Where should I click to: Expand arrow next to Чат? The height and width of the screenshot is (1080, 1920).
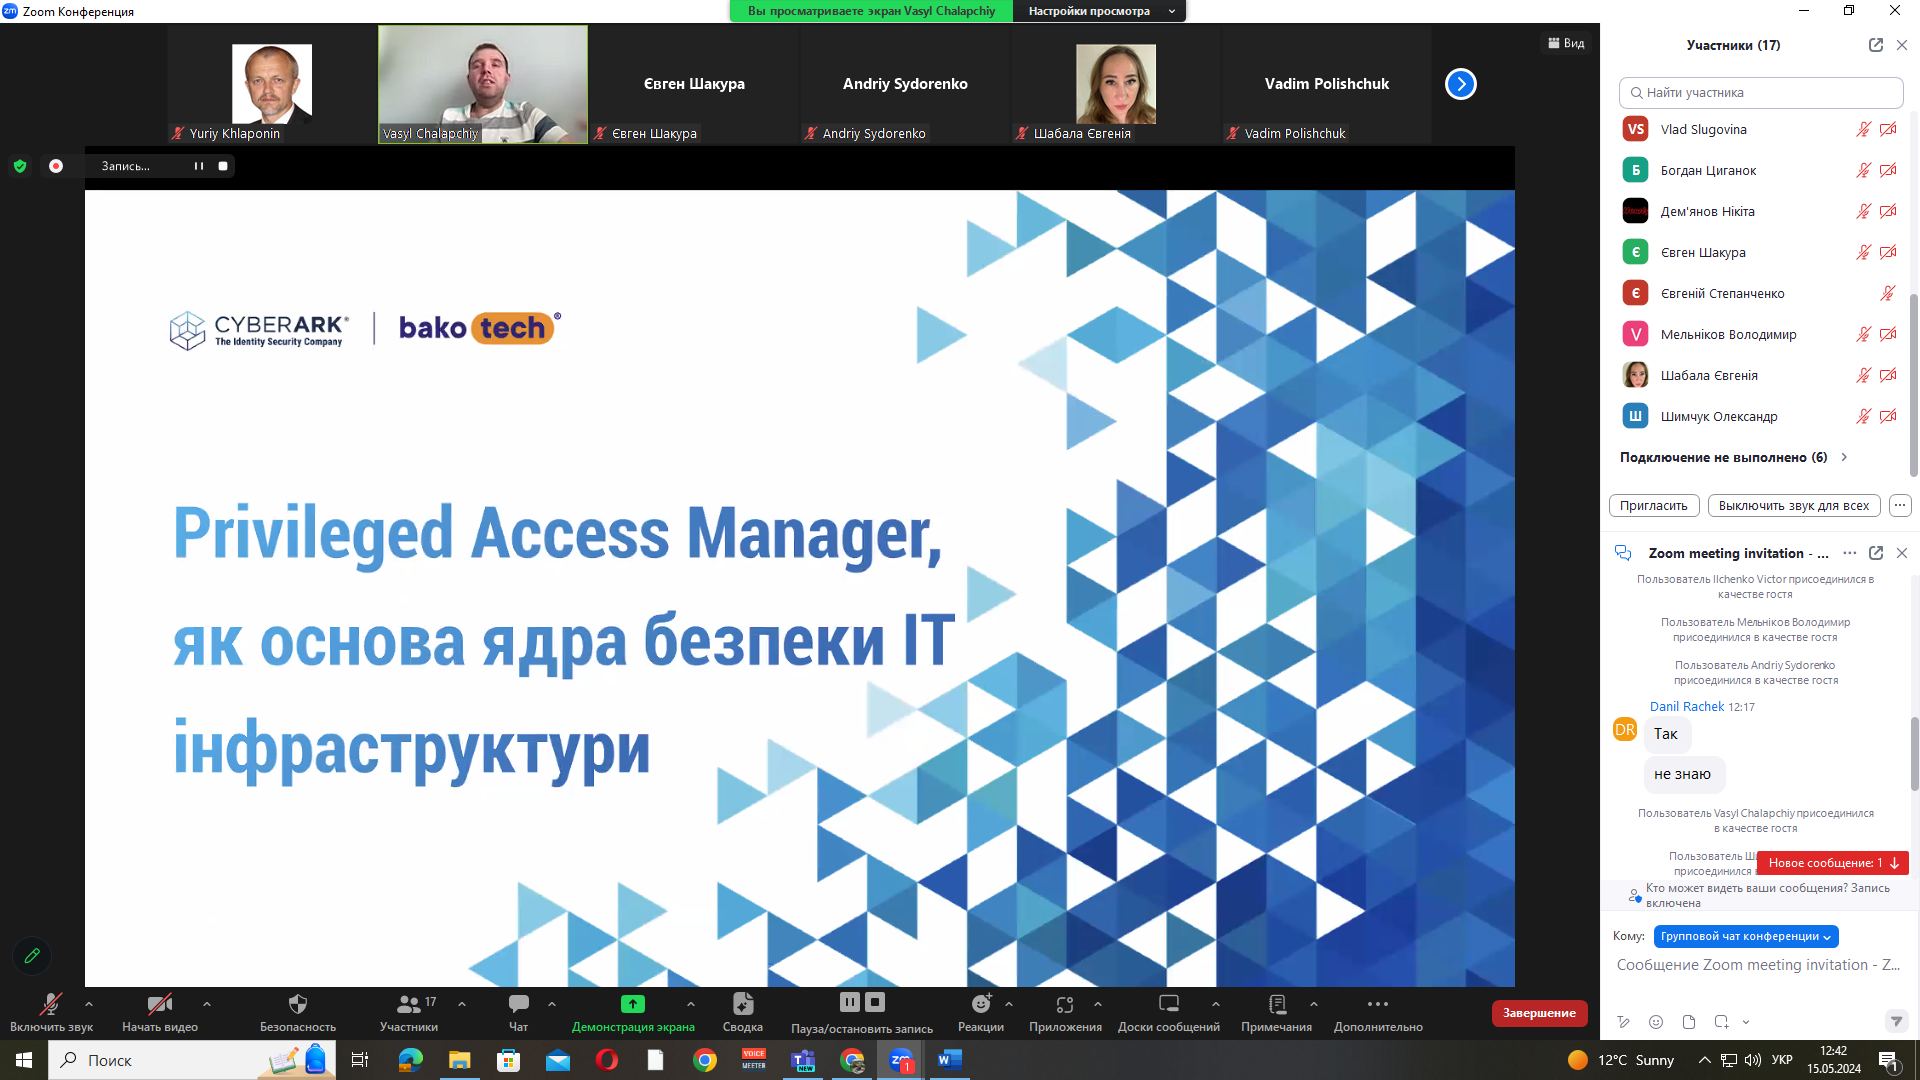tap(552, 1004)
